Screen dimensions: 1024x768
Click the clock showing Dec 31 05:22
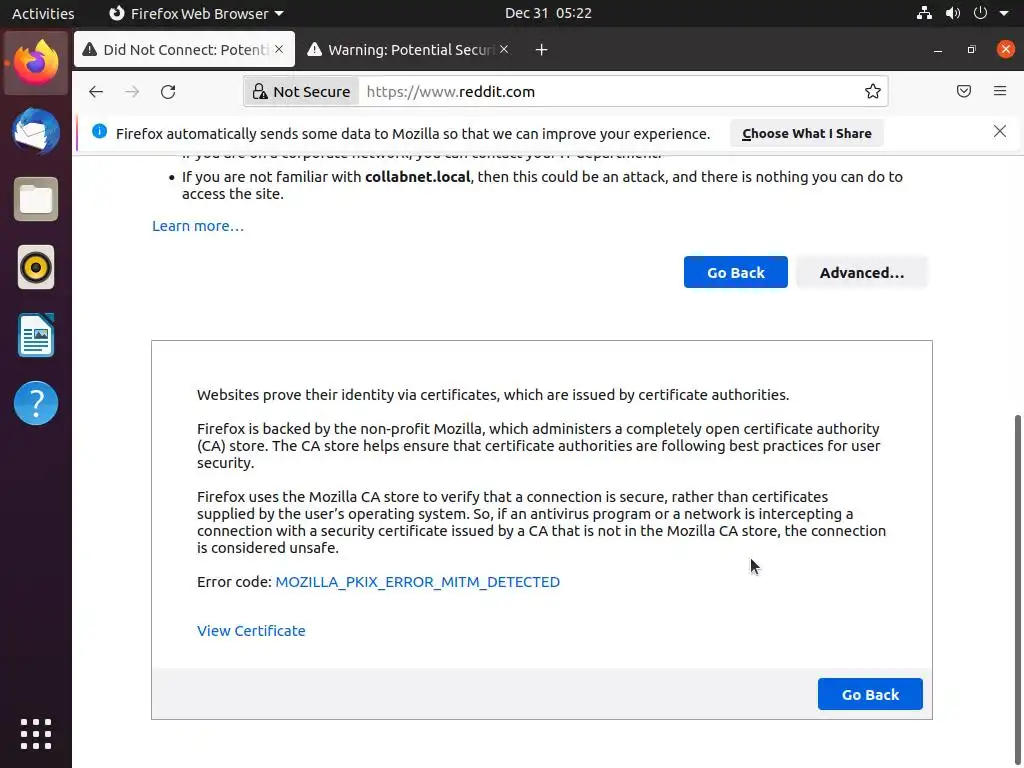[x=548, y=13]
